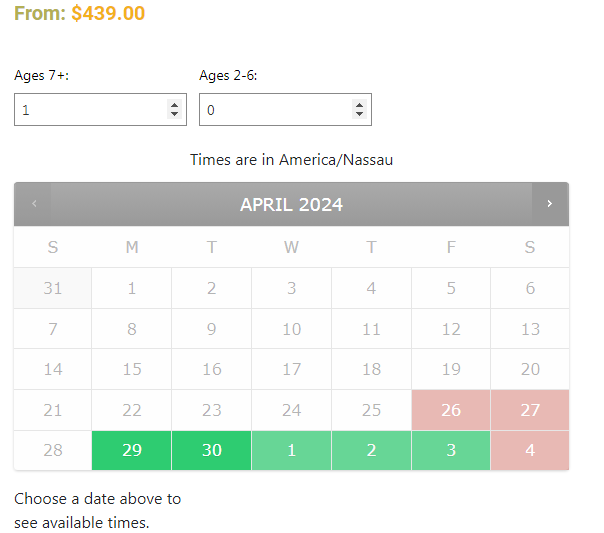Choose May 2 in the bottom row
604x533 pixels.
[x=371, y=450]
